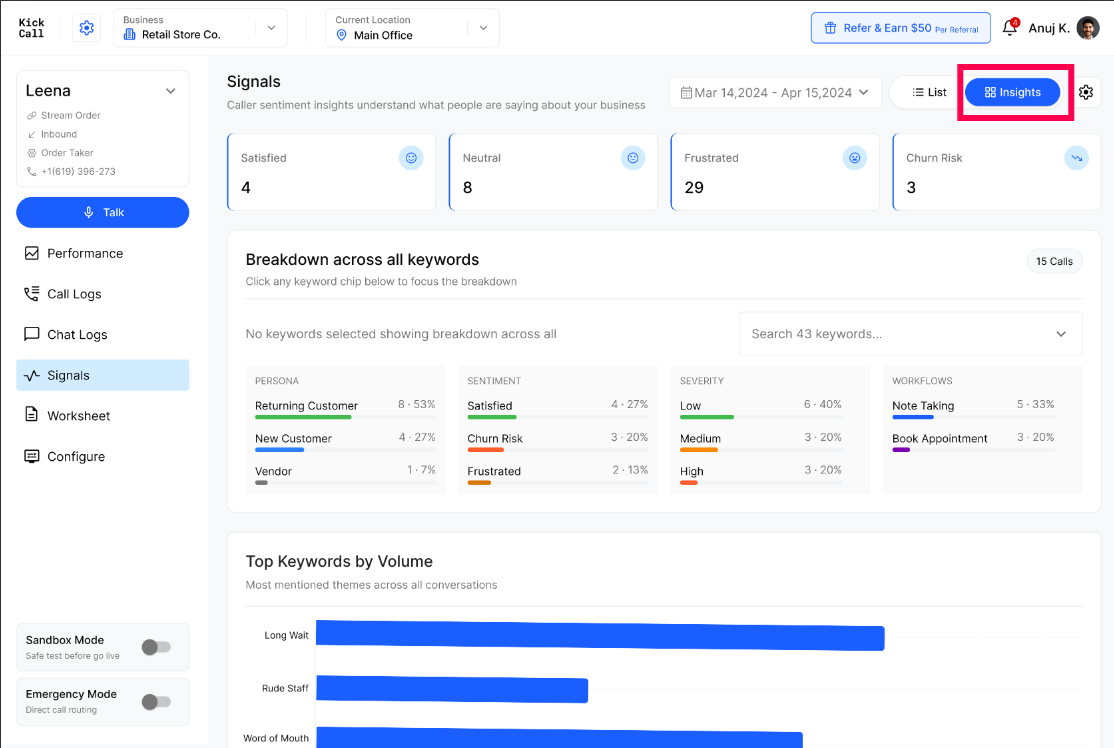Switch to List view
1114x748 pixels.
(x=929, y=92)
